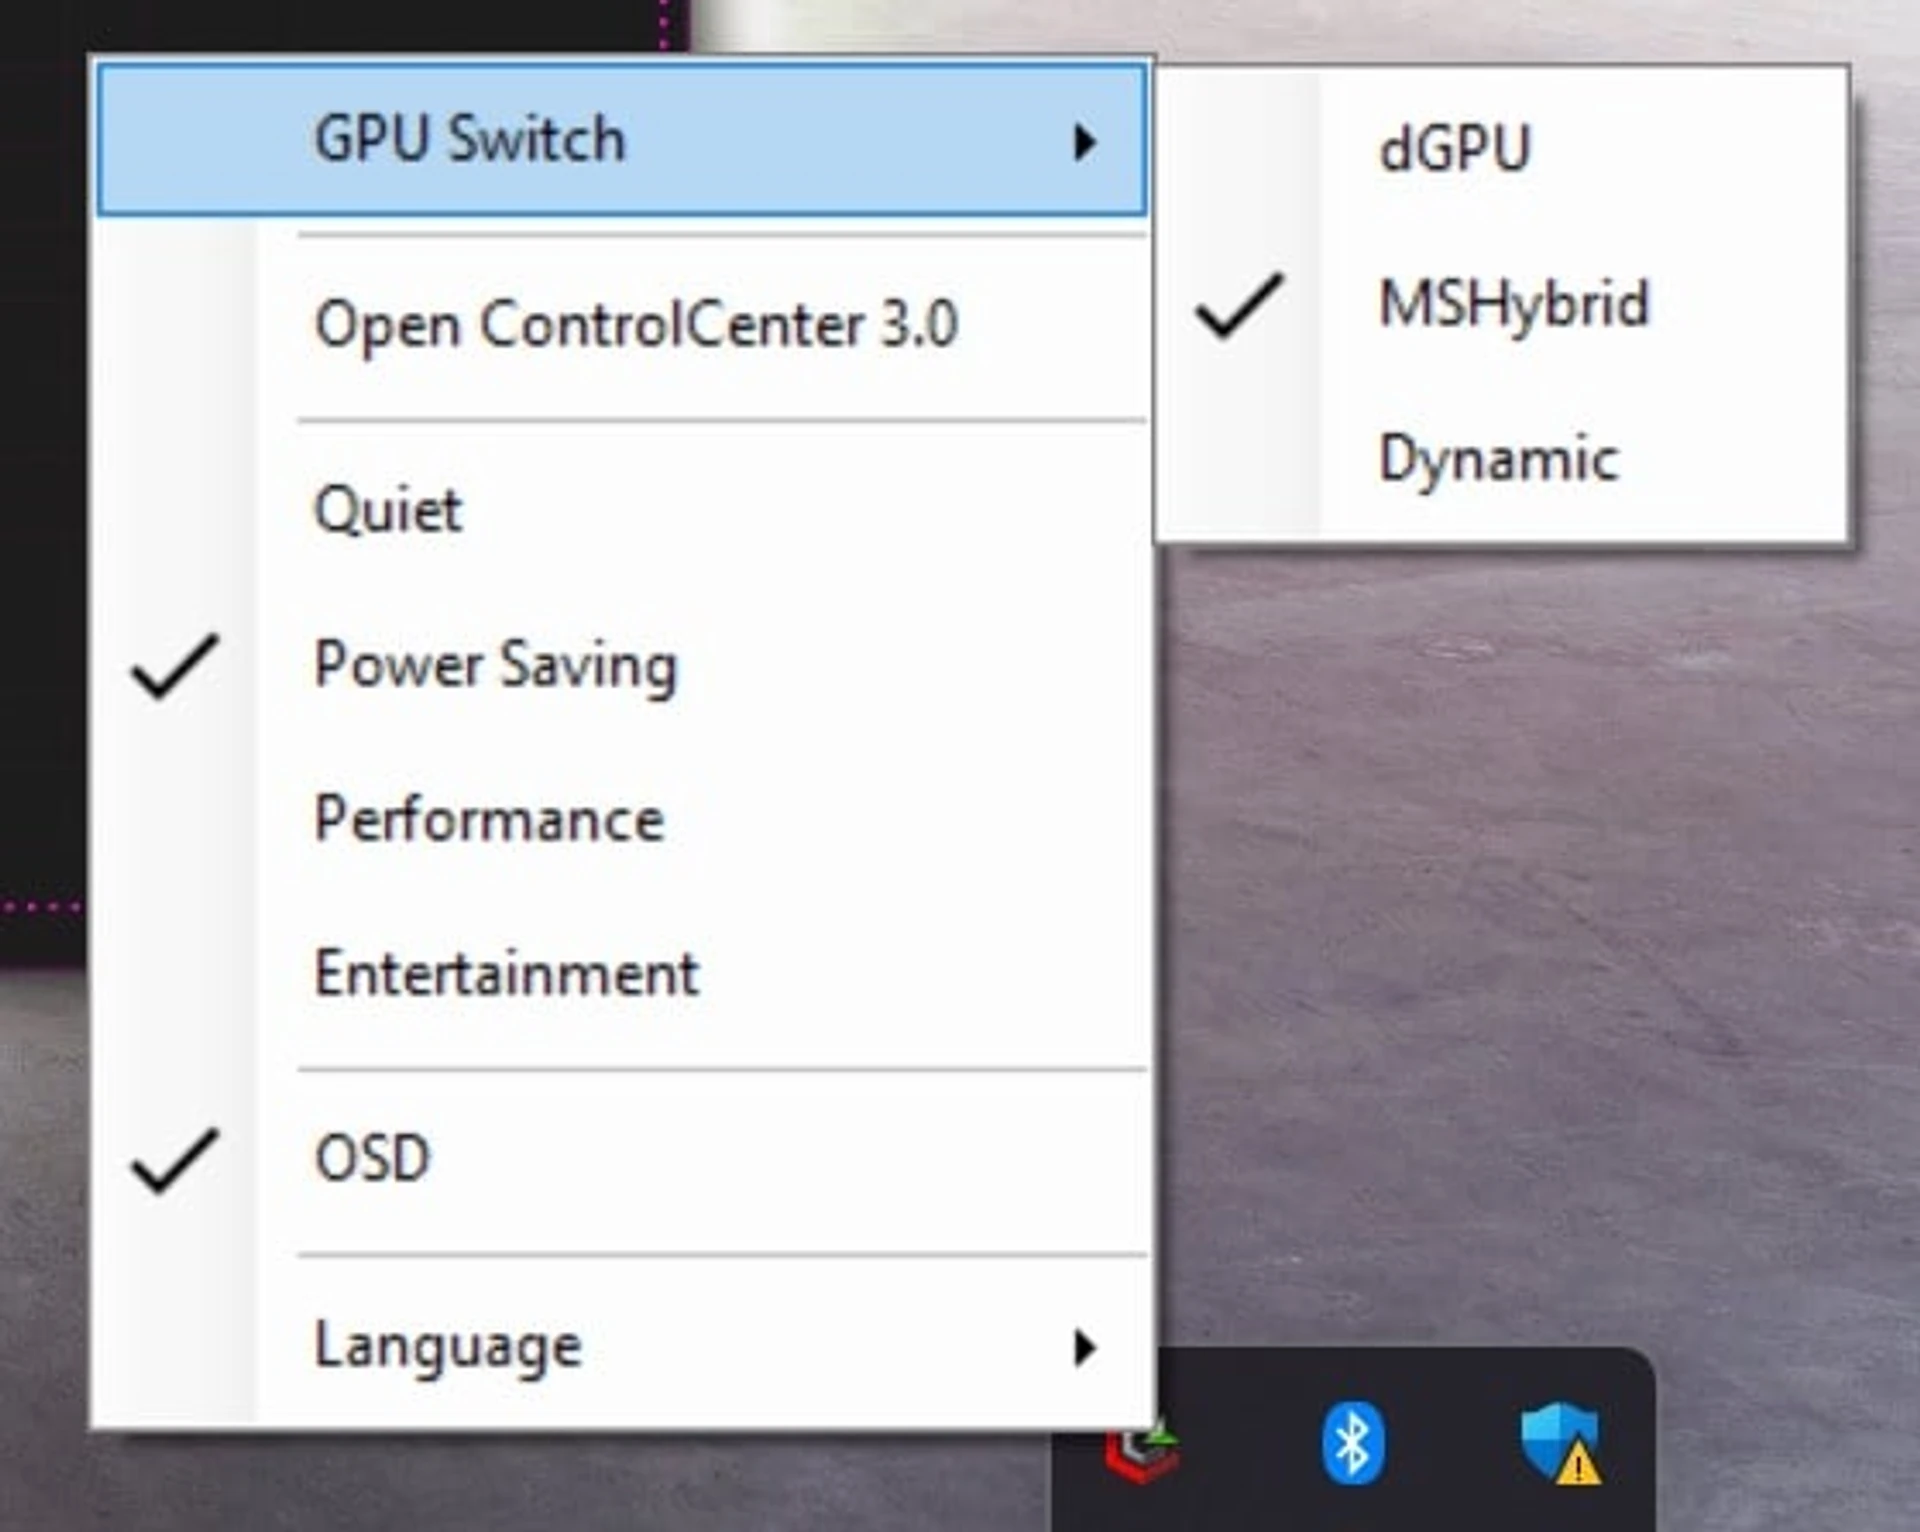Expand the Language submenu arrow
This screenshot has width=1920, height=1532.
[1084, 1348]
